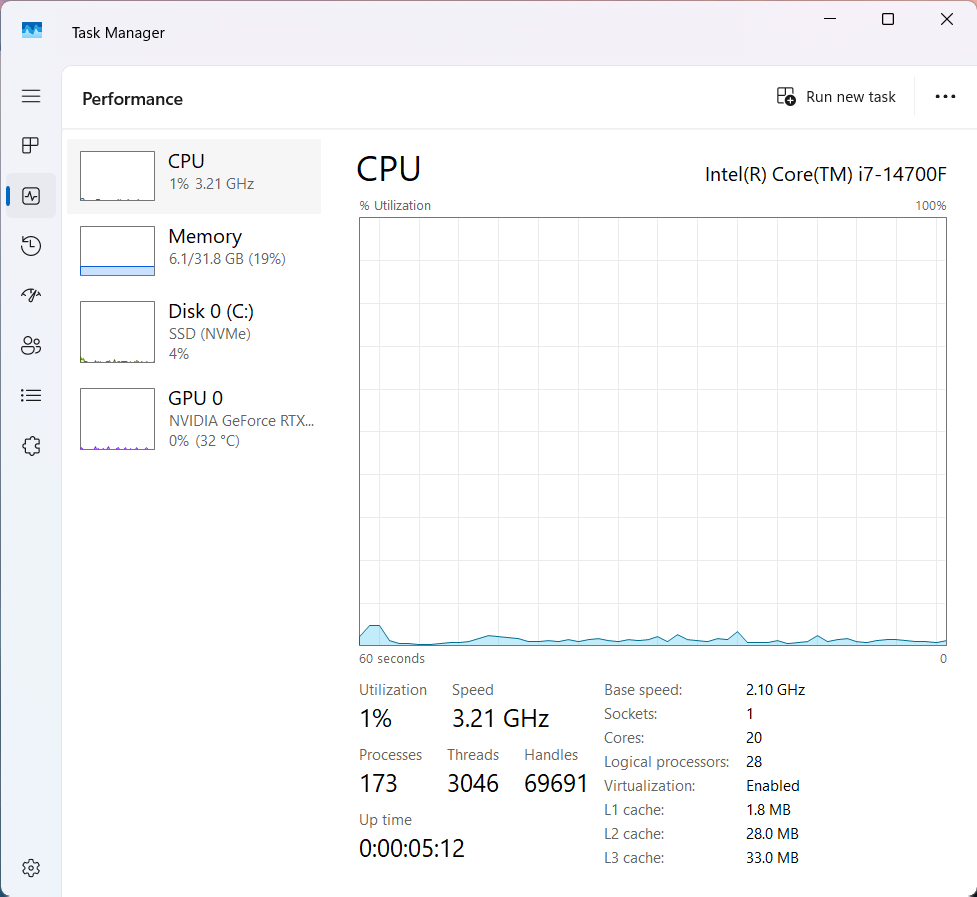Open the hamburger navigation menu
Viewport: 977px width, 897px height.
(31, 96)
